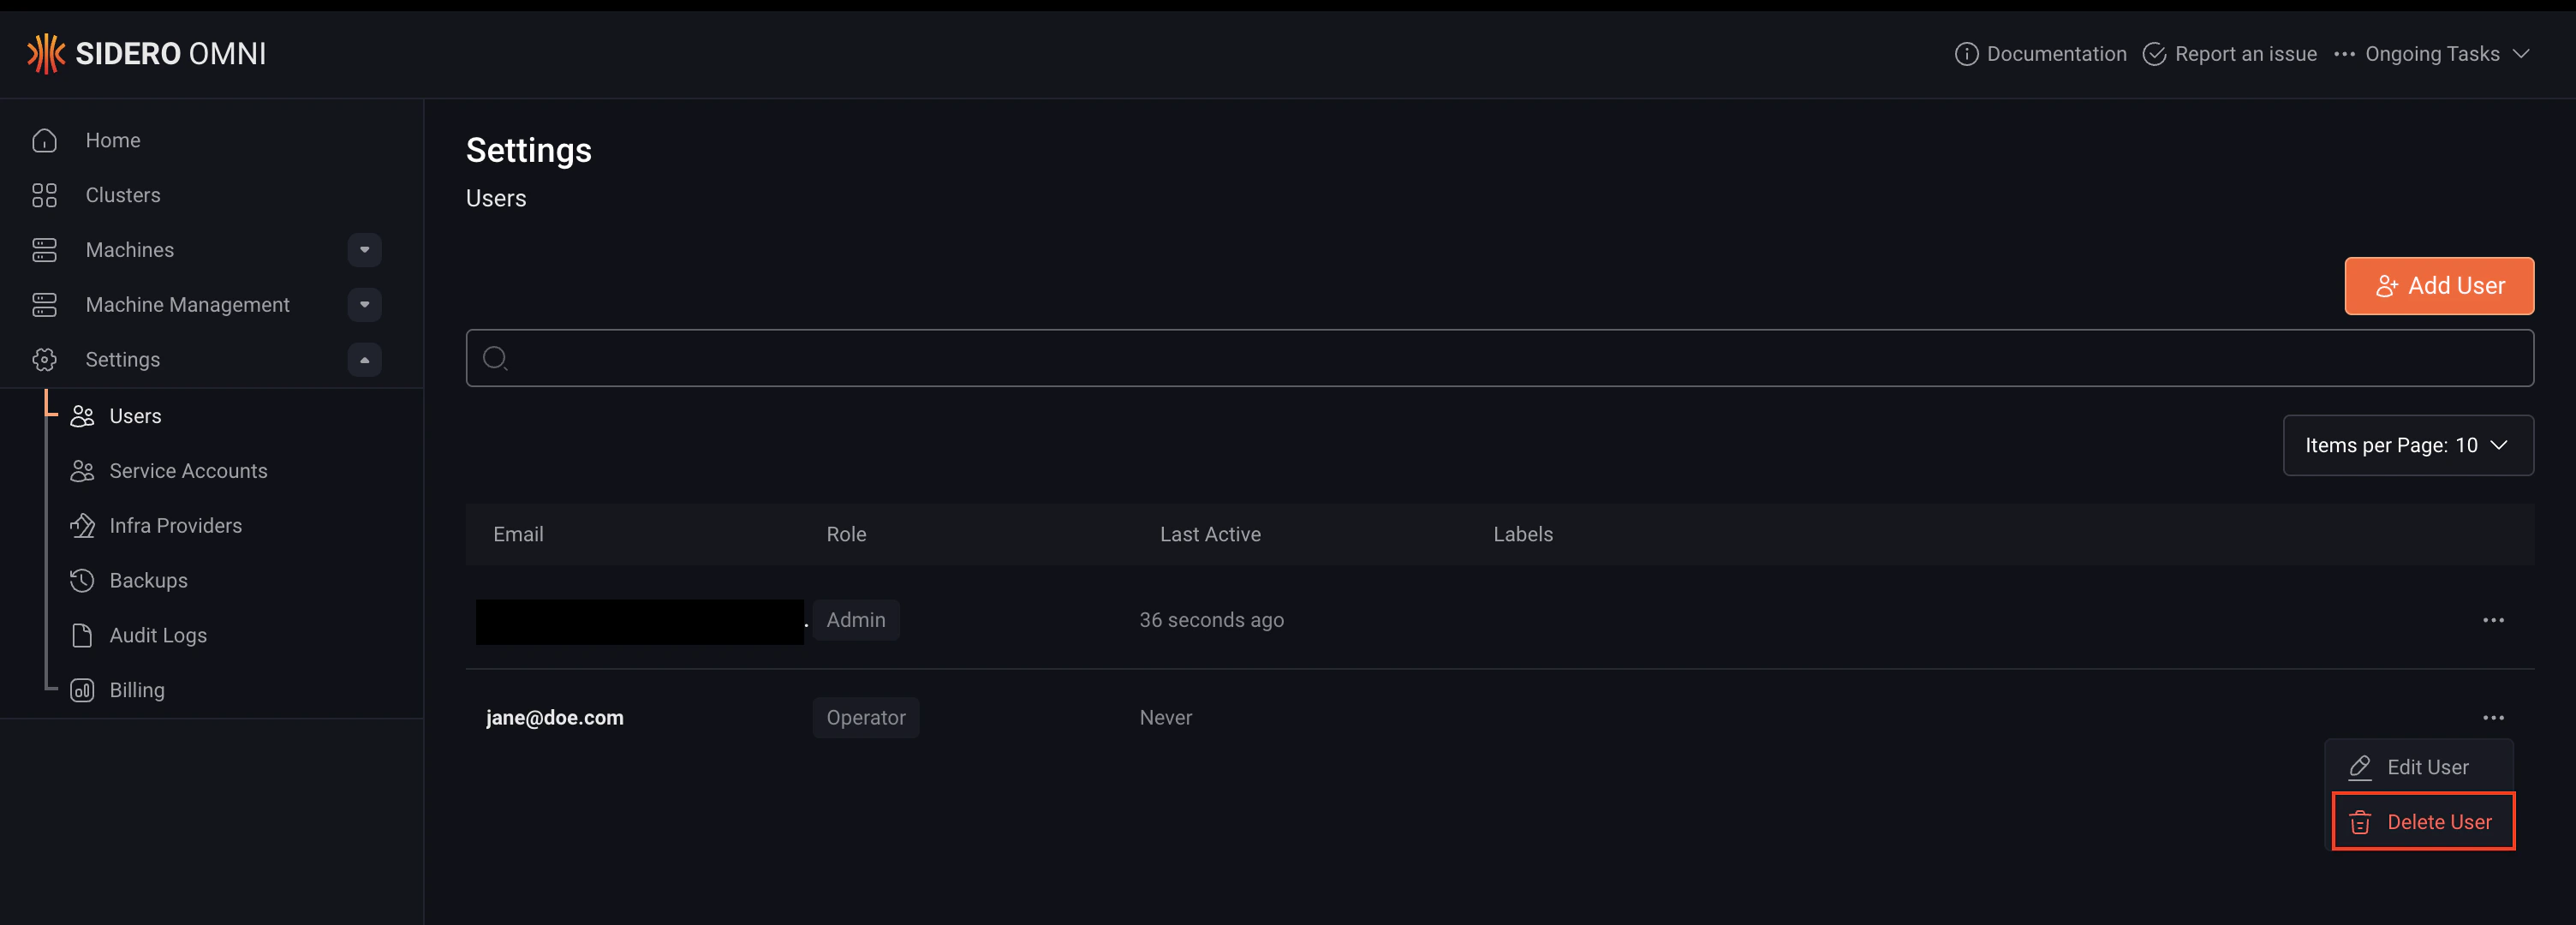Screen dimensions: 2576x925
Task: Click the Infra Providers icon
Action: (x=82, y=526)
